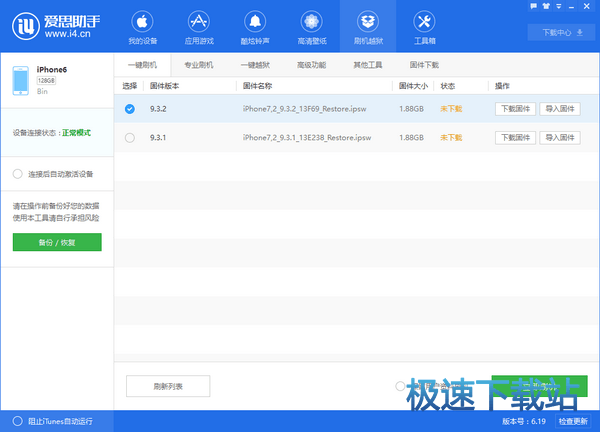This screenshot has width=600, height=432.
Task: Click the 状态 column header
Action: pos(448,86)
